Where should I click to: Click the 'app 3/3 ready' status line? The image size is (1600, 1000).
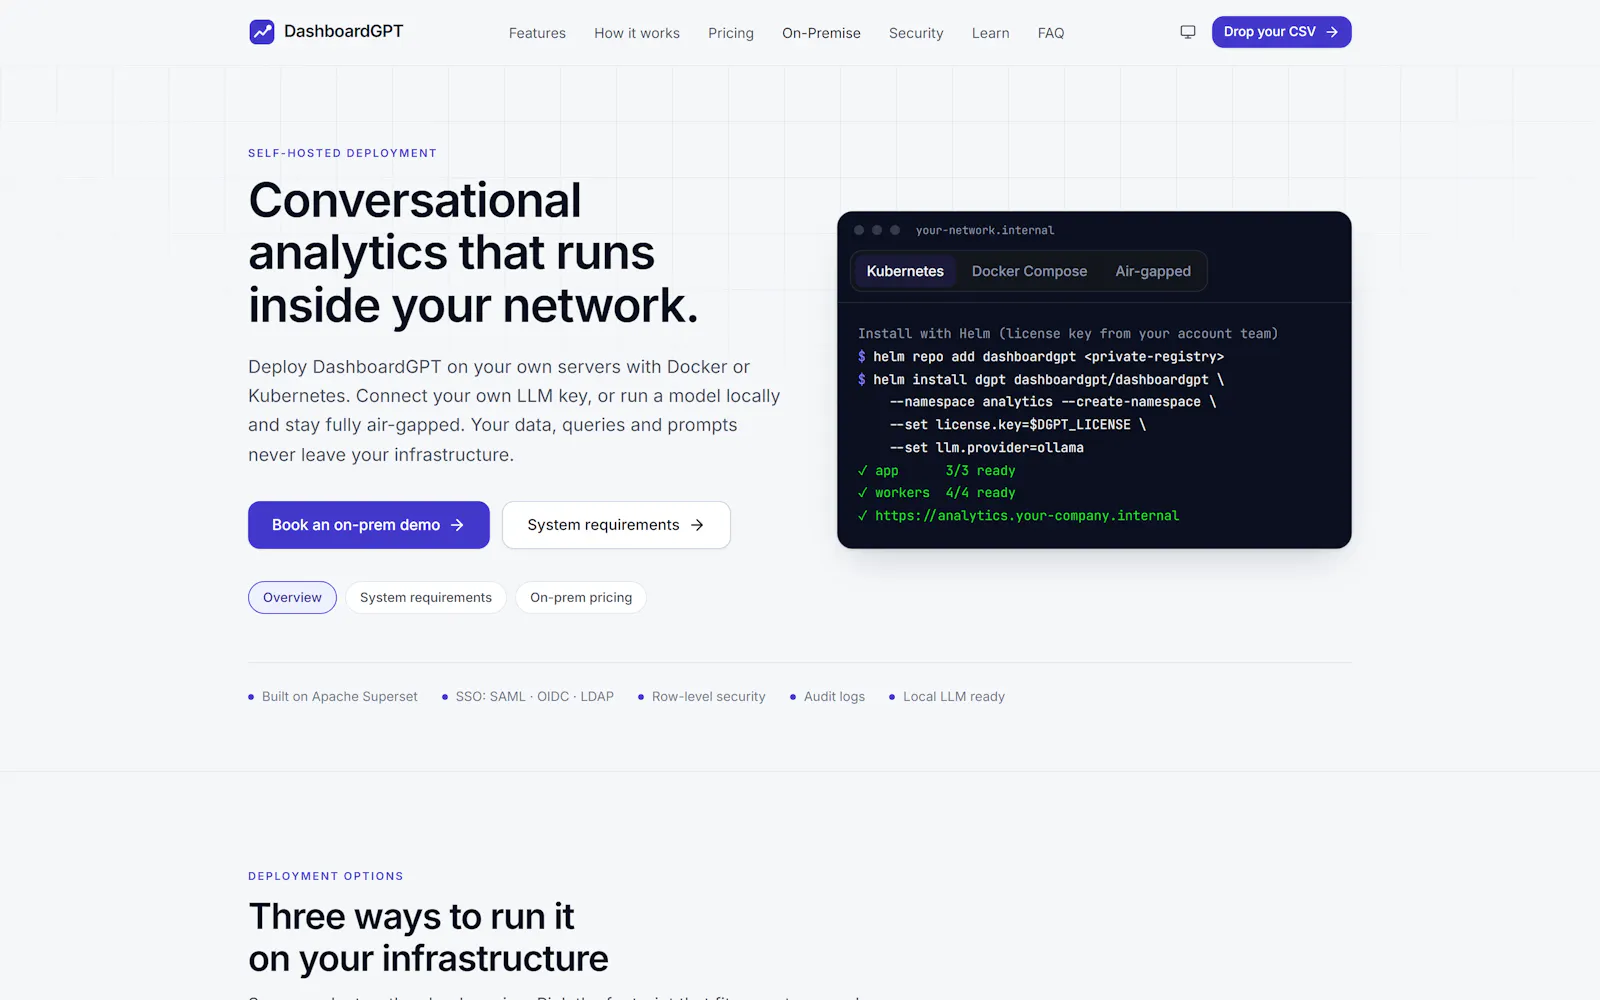[x=936, y=471]
